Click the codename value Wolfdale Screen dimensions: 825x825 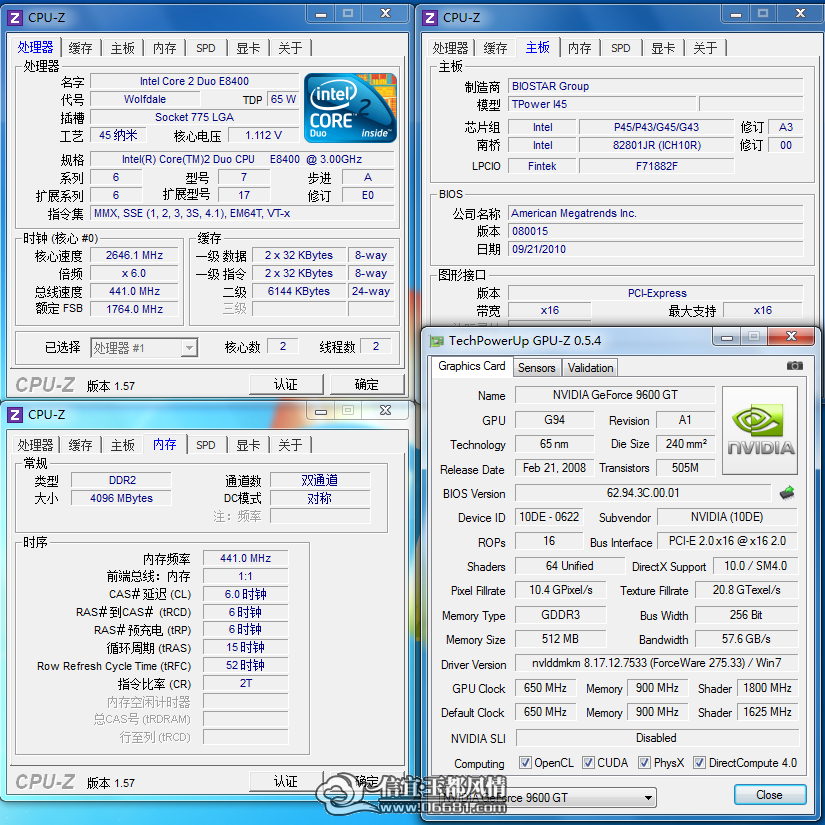145,99
